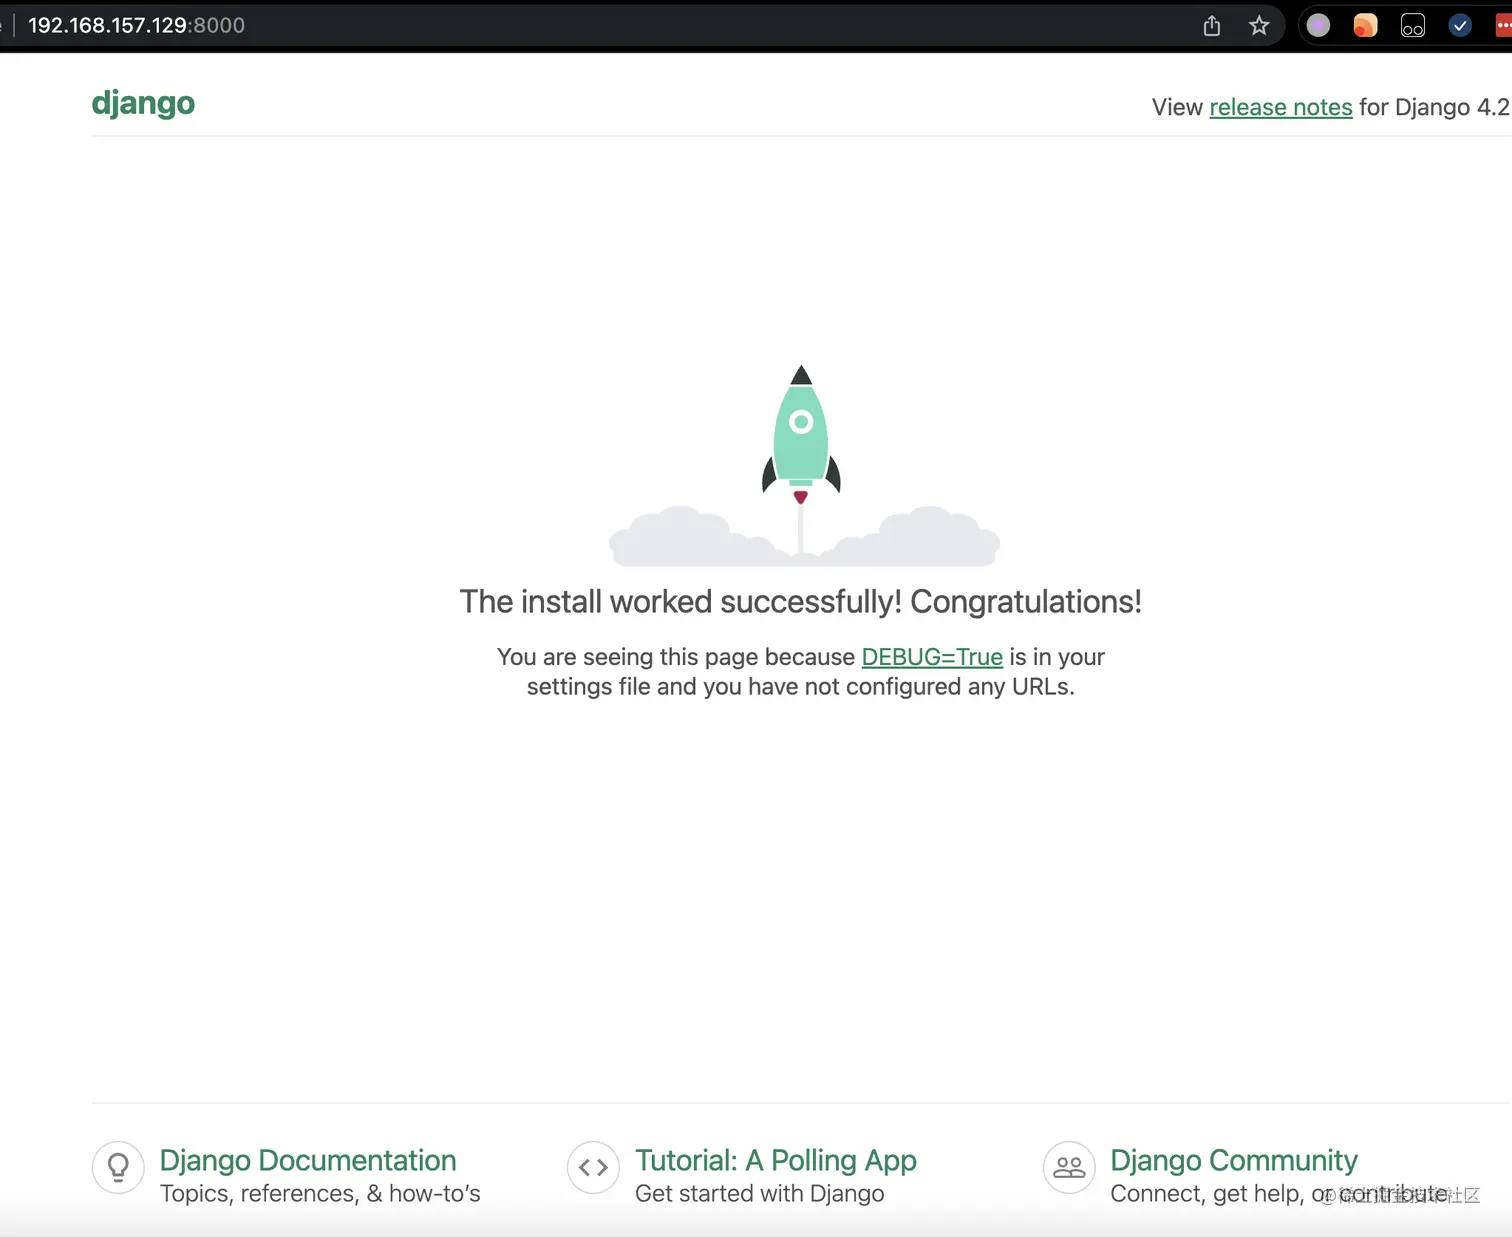This screenshot has height=1237, width=1512.
Task: Click the share icon in address bar
Action: [x=1212, y=26]
